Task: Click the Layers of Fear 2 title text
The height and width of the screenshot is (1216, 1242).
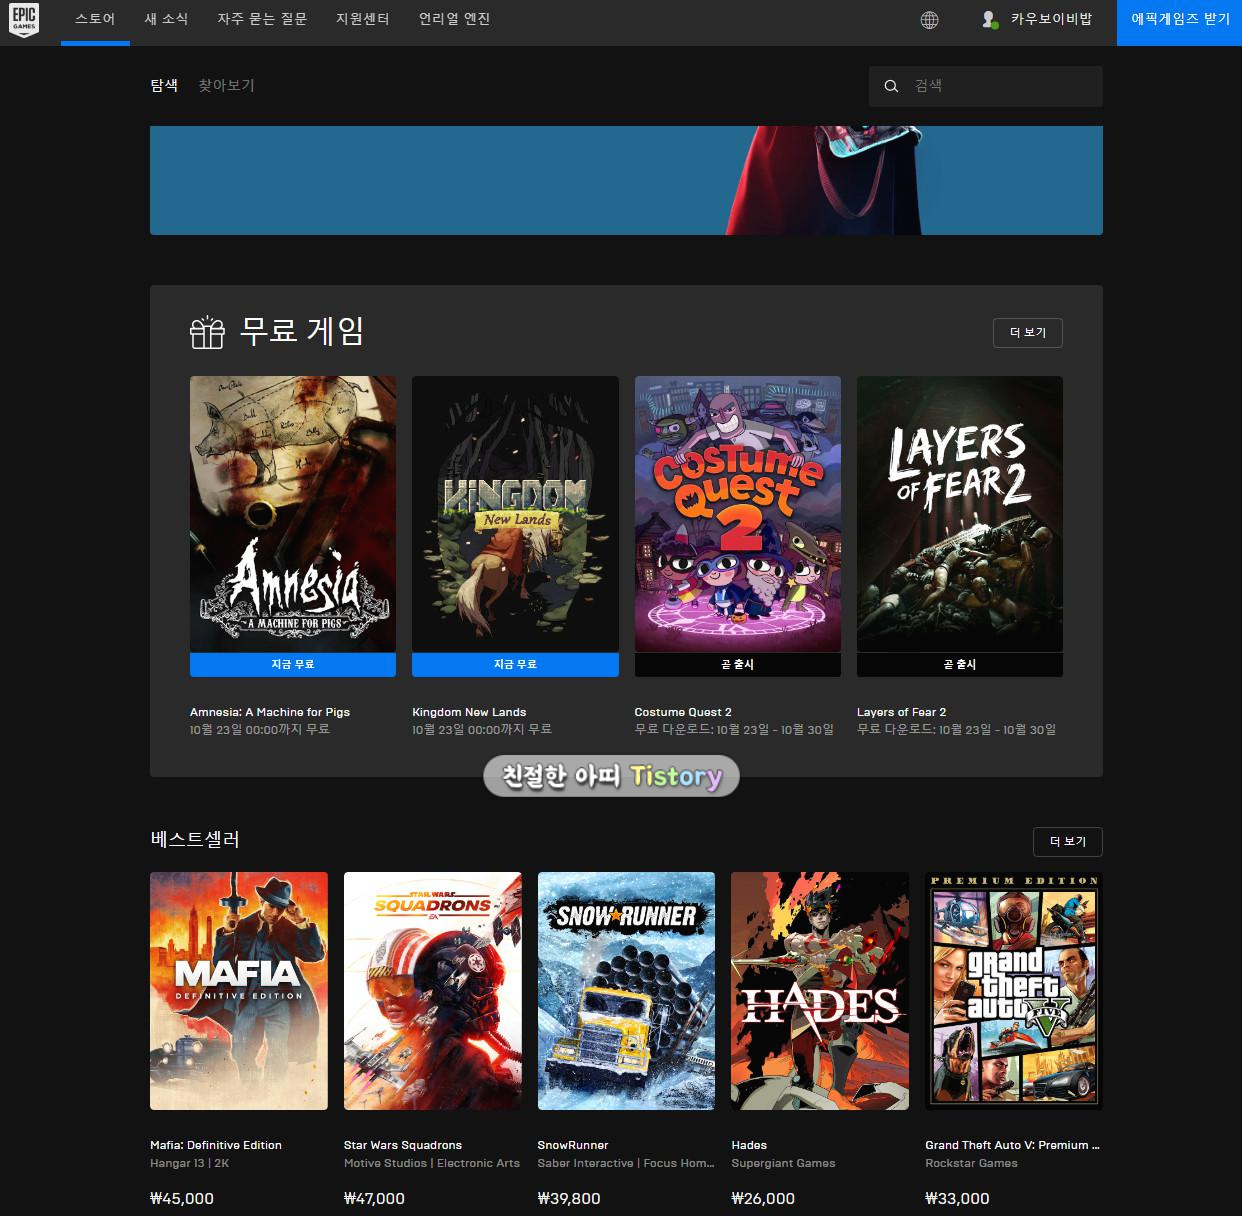Action: (x=901, y=712)
